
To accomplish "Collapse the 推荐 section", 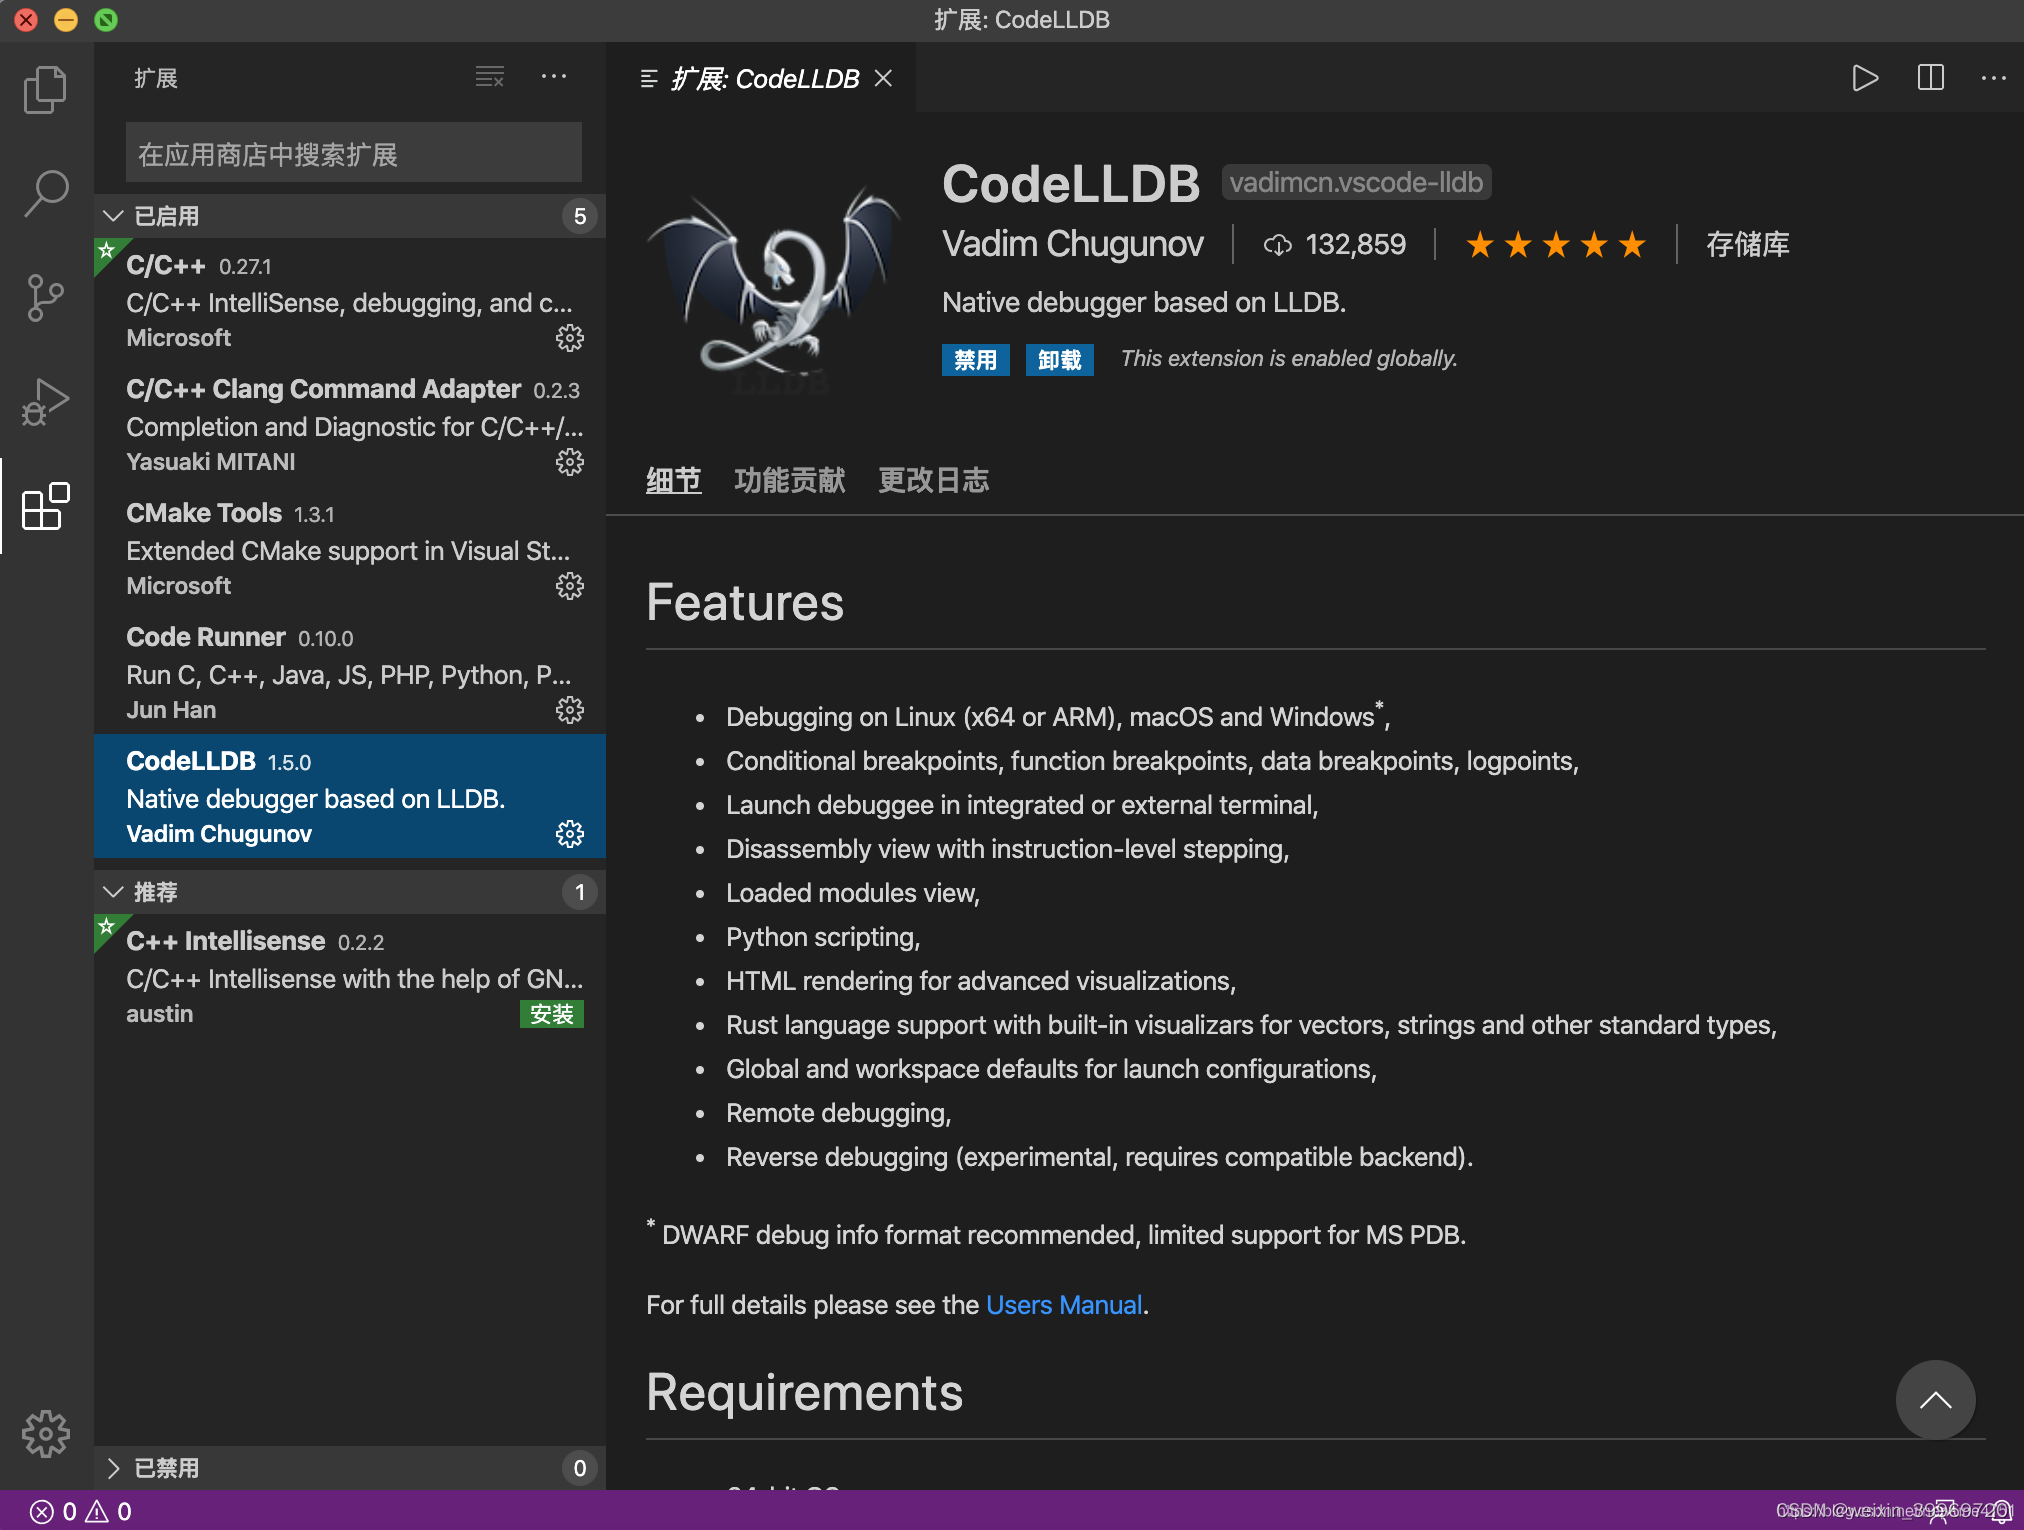I will tap(350, 892).
